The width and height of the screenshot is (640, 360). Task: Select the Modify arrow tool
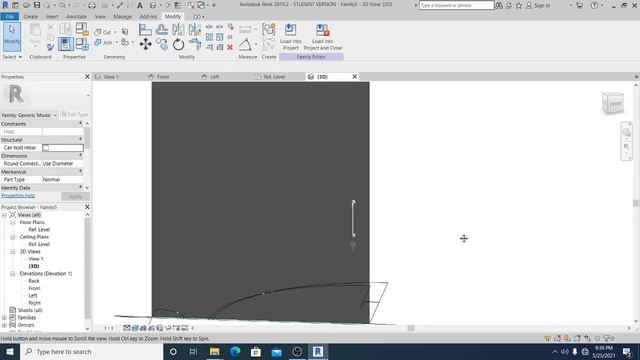tap(12, 36)
